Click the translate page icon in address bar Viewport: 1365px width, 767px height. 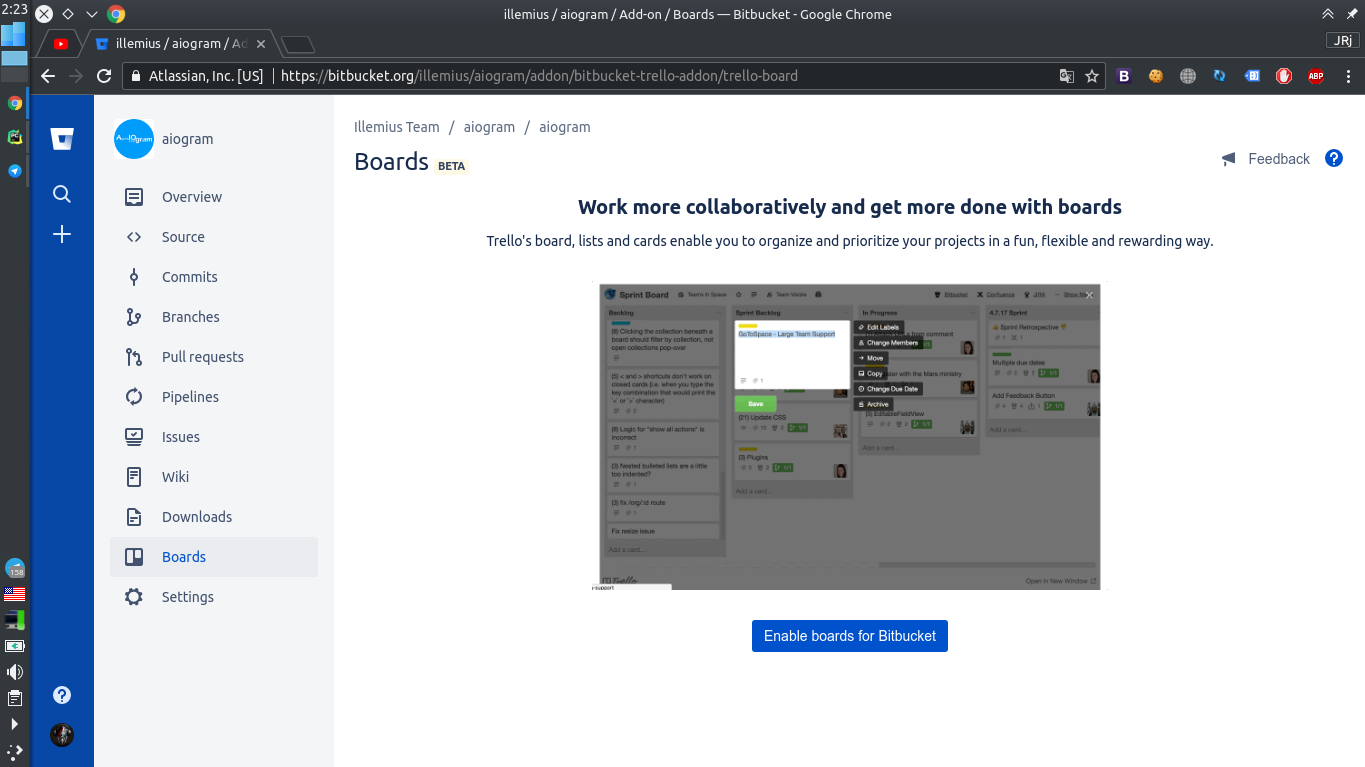(1067, 76)
